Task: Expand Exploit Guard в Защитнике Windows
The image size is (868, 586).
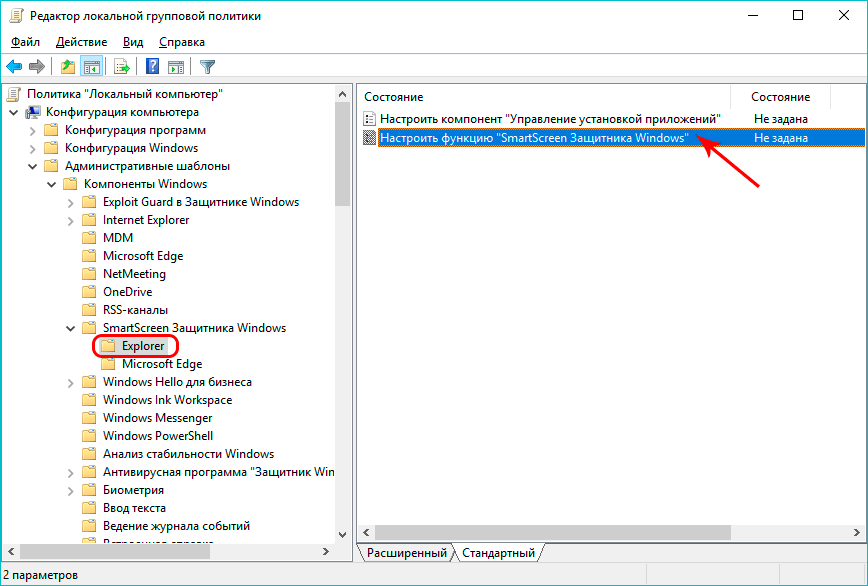Action: [70, 203]
